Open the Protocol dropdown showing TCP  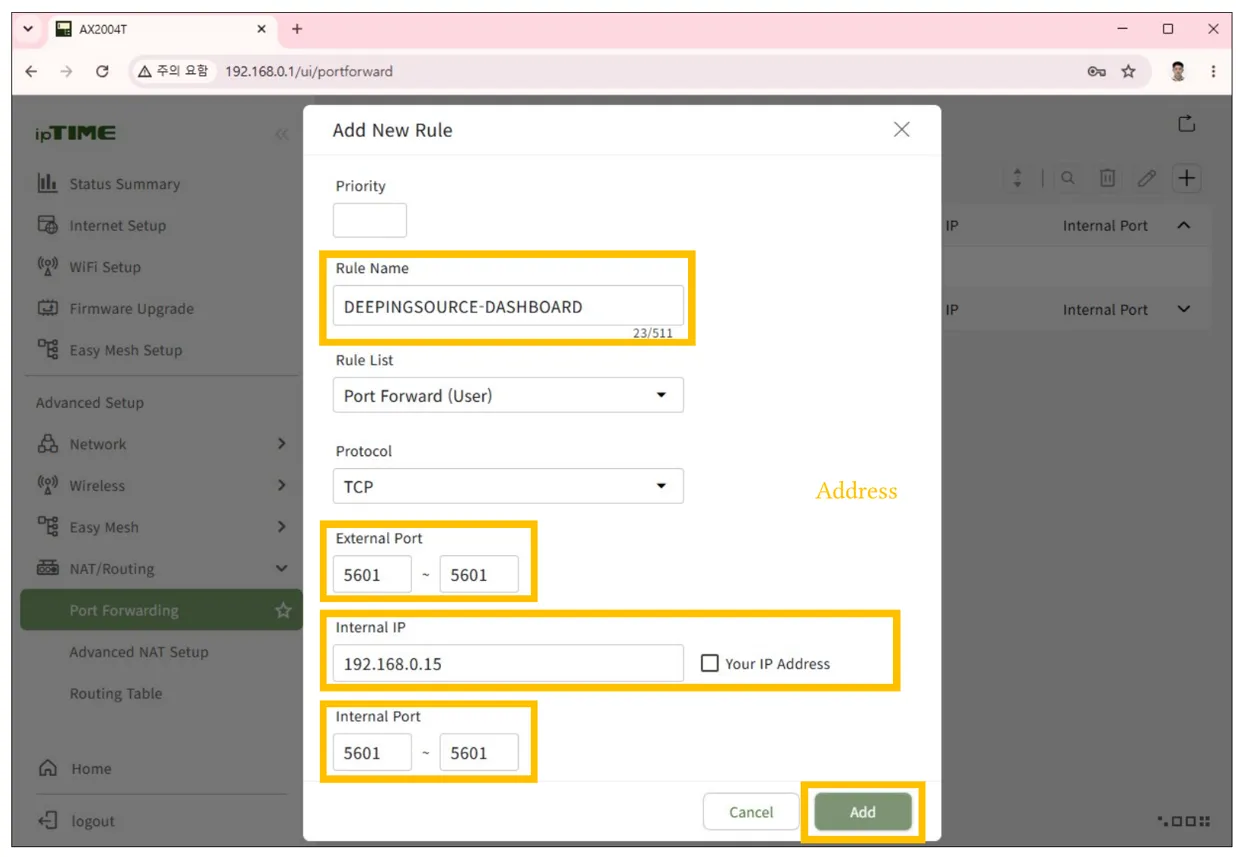[x=508, y=486]
